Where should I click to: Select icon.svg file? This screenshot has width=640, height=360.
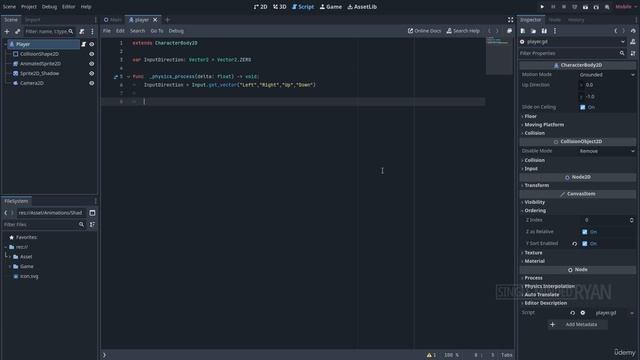click(29, 276)
